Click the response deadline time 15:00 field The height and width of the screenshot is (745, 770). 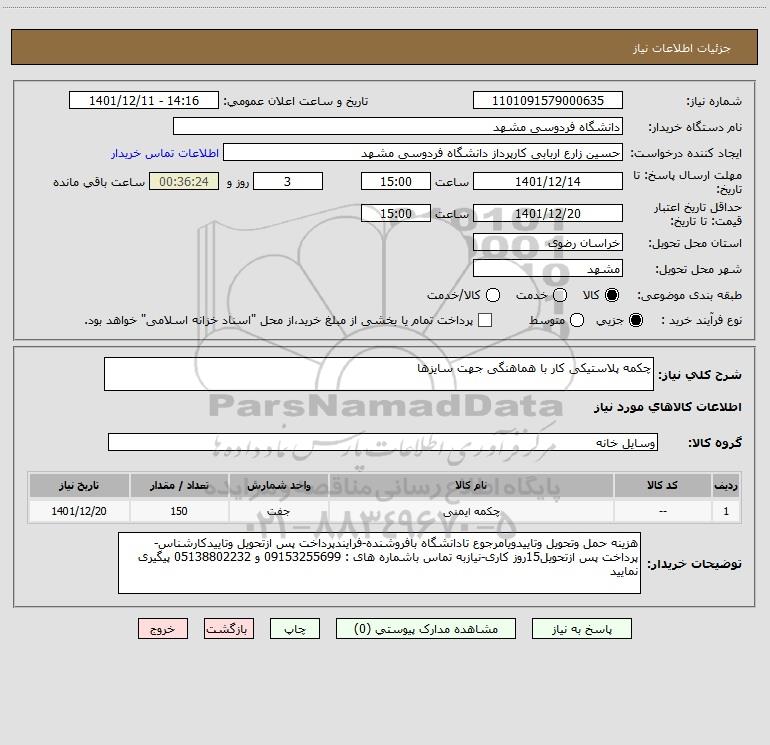396,181
